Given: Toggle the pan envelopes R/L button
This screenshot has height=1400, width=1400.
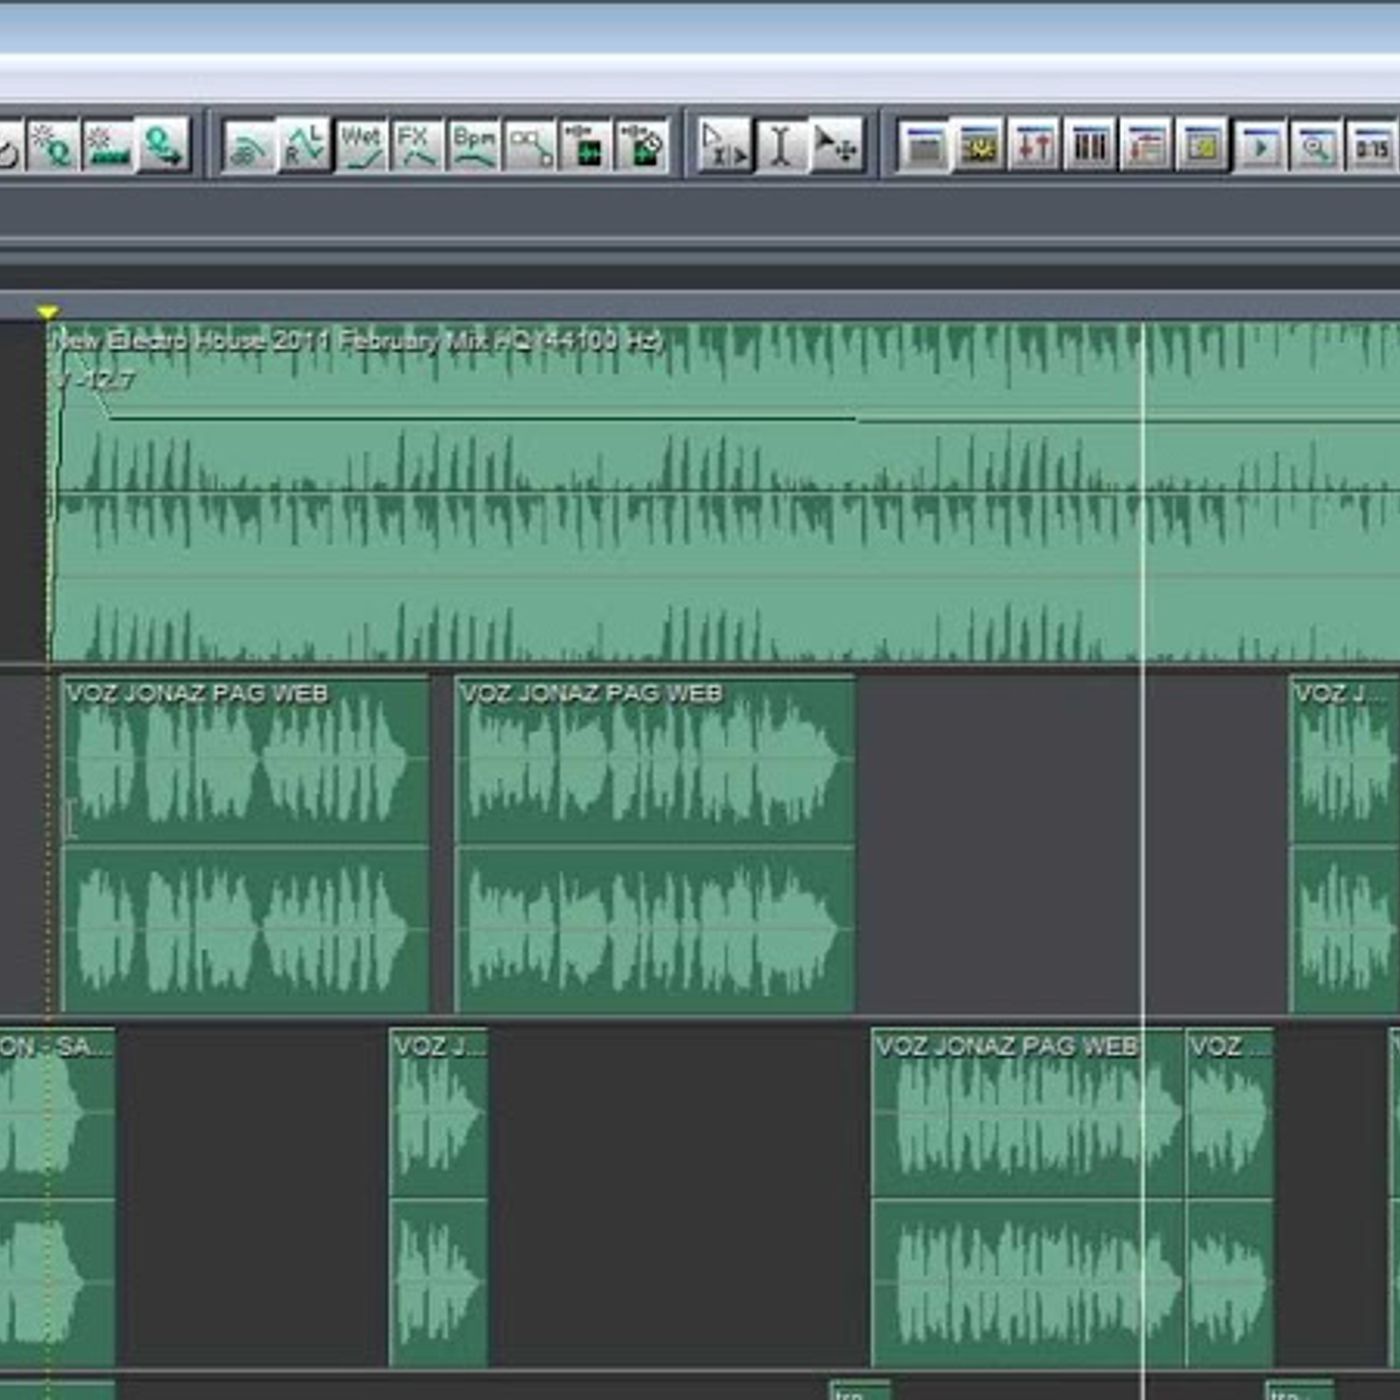Looking at the screenshot, I should tap(303, 147).
